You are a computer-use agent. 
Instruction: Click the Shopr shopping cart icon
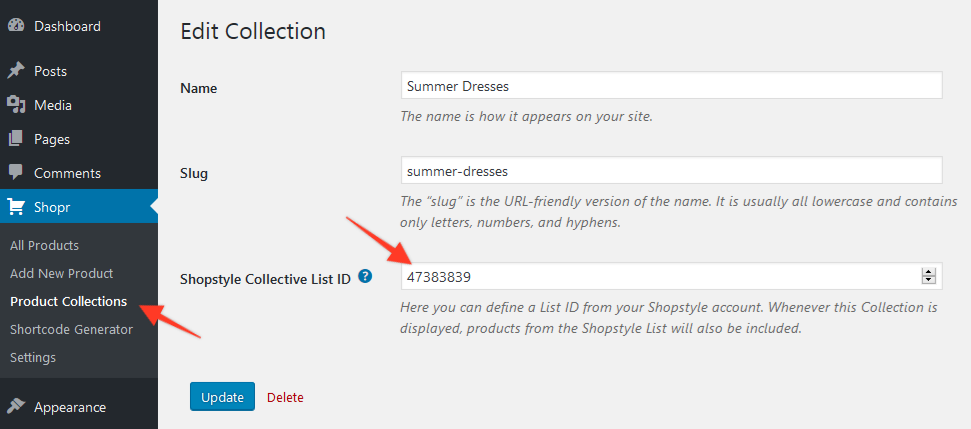tap(15, 207)
